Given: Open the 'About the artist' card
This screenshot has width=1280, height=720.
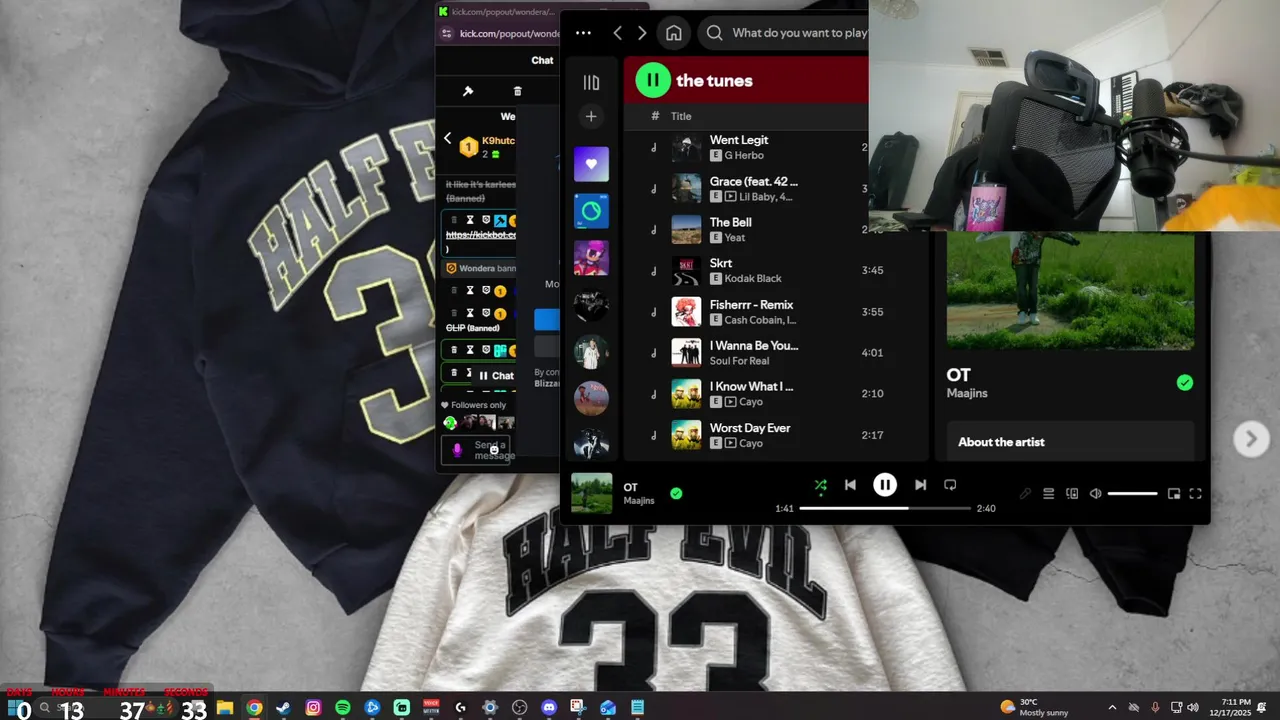Looking at the screenshot, I should click(1071, 441).
